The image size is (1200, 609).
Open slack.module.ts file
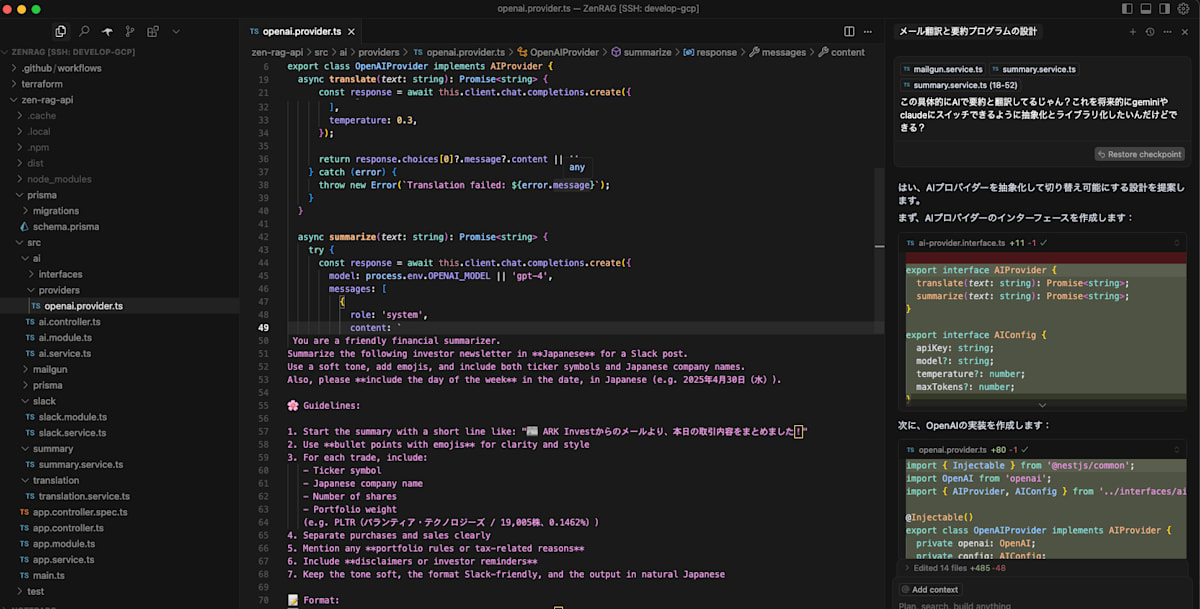pos(72,417)
